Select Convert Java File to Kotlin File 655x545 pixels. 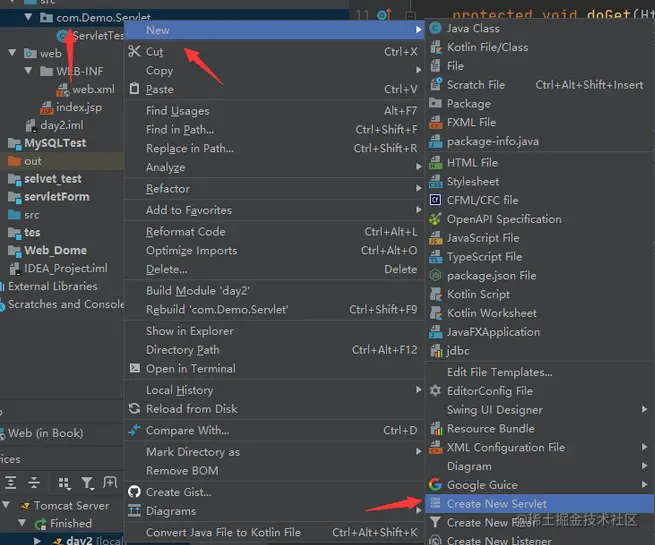pos(274,532)
